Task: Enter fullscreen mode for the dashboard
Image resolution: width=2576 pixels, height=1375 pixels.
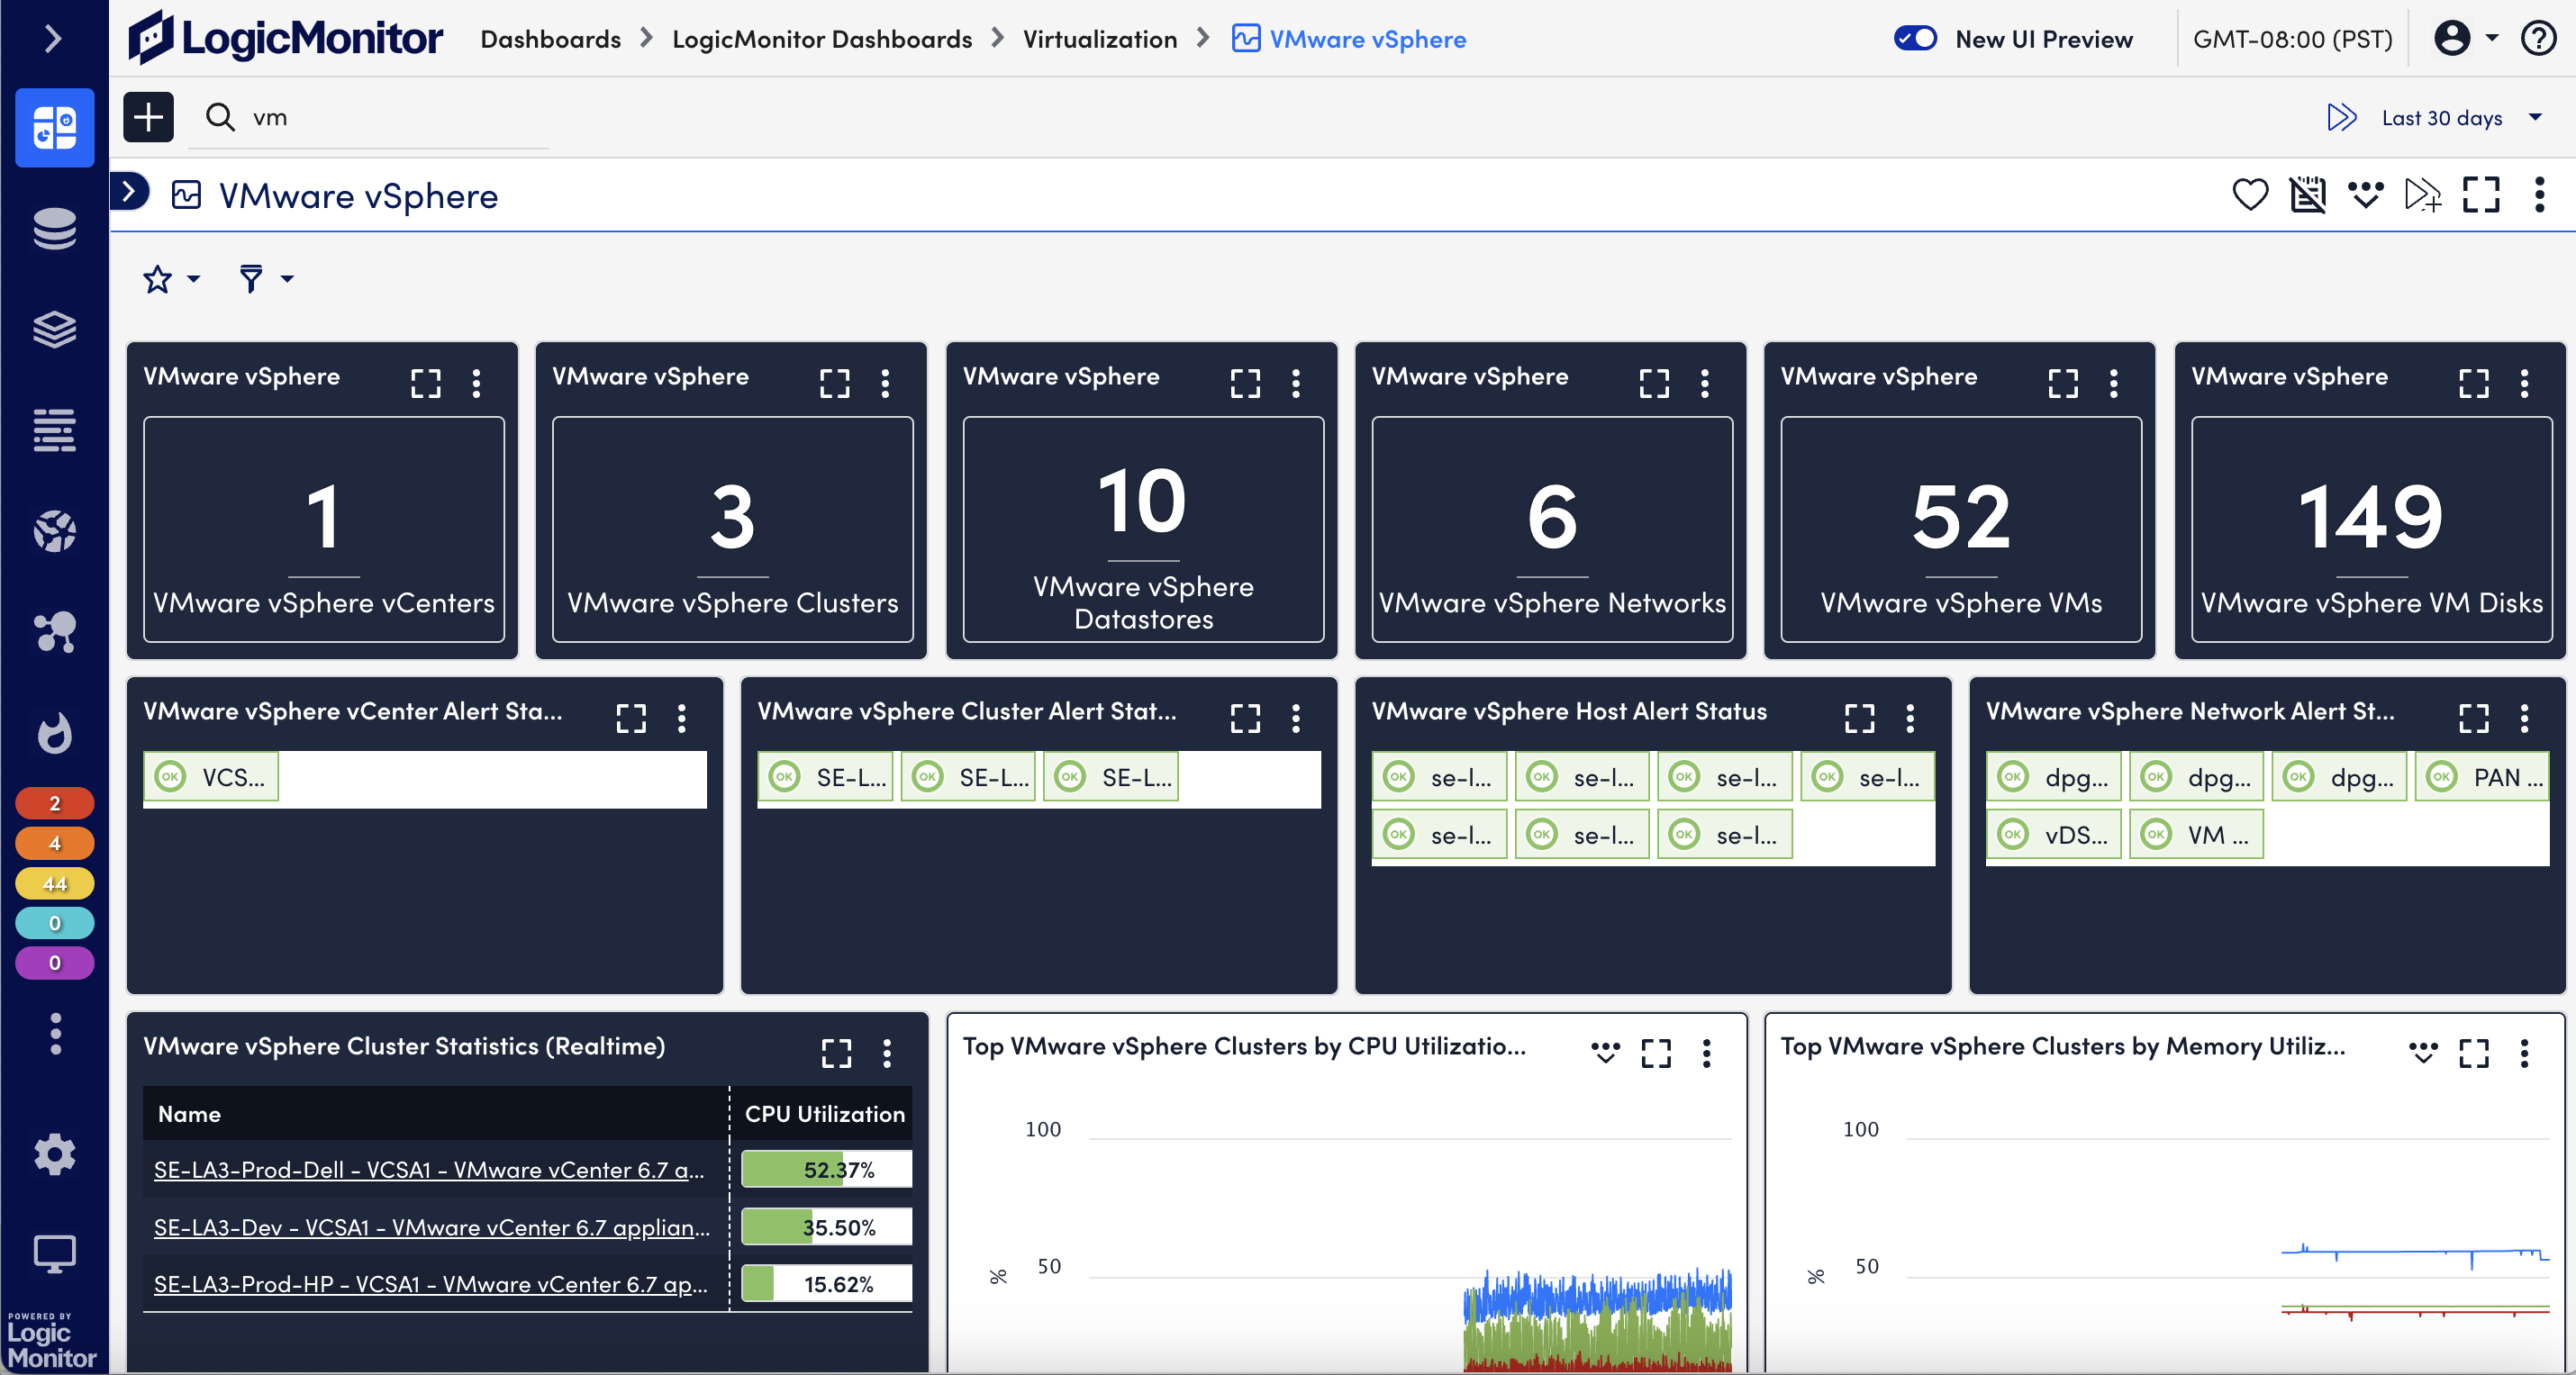Action: click(2483, 195)
